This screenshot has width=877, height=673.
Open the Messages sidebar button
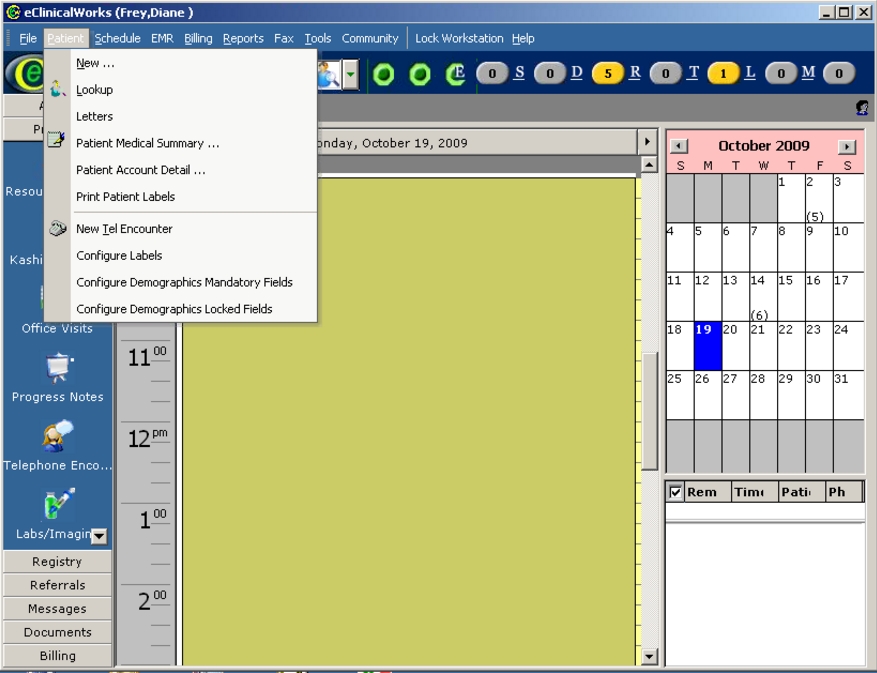pos(57,609)
